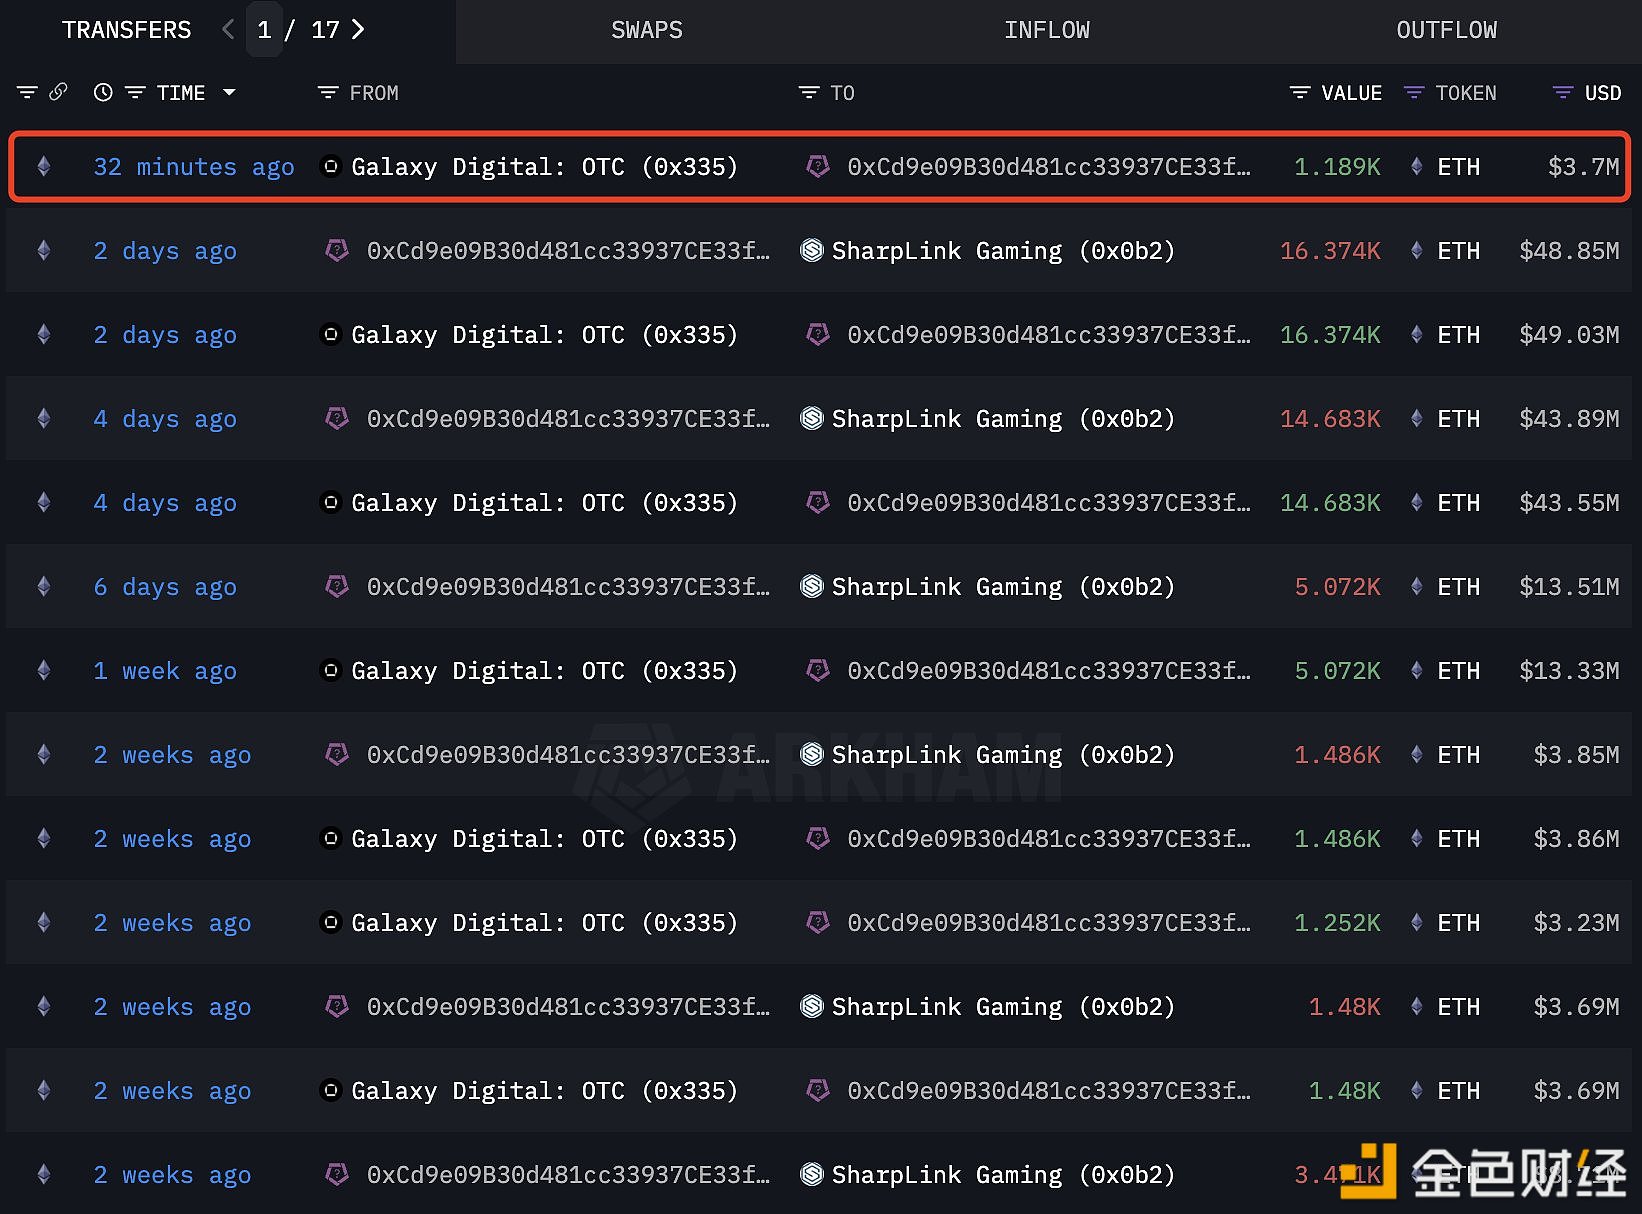Click the chain link filter icon
Screen dimensions: 1642x1214
click(58, 92)
